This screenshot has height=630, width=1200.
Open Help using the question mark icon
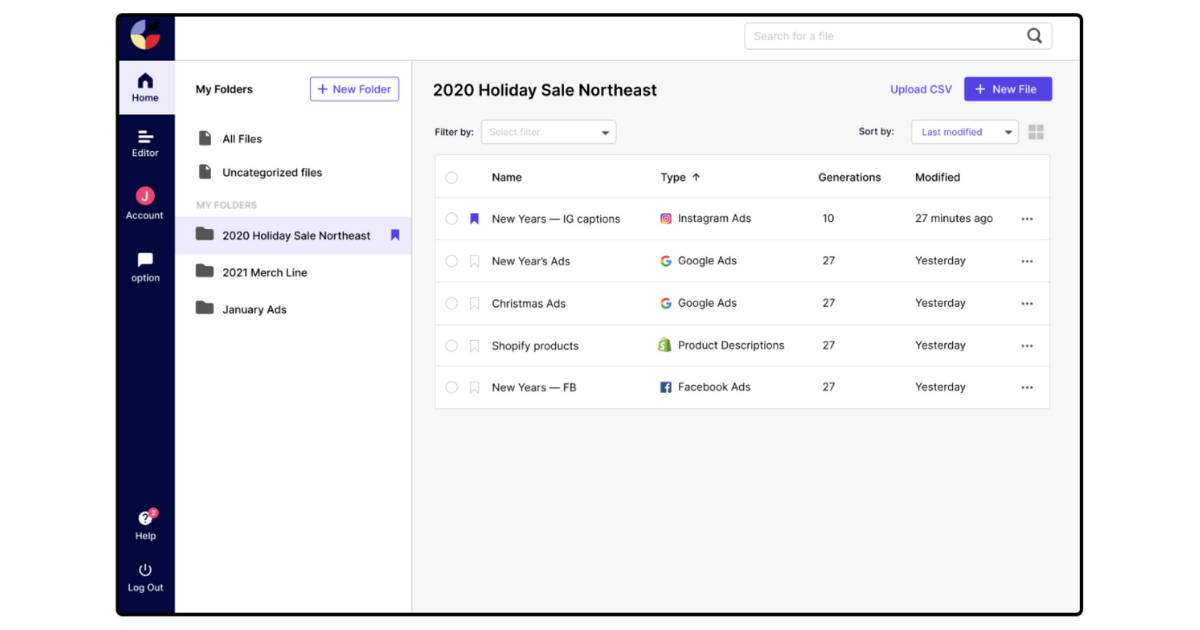click(145, 519)
